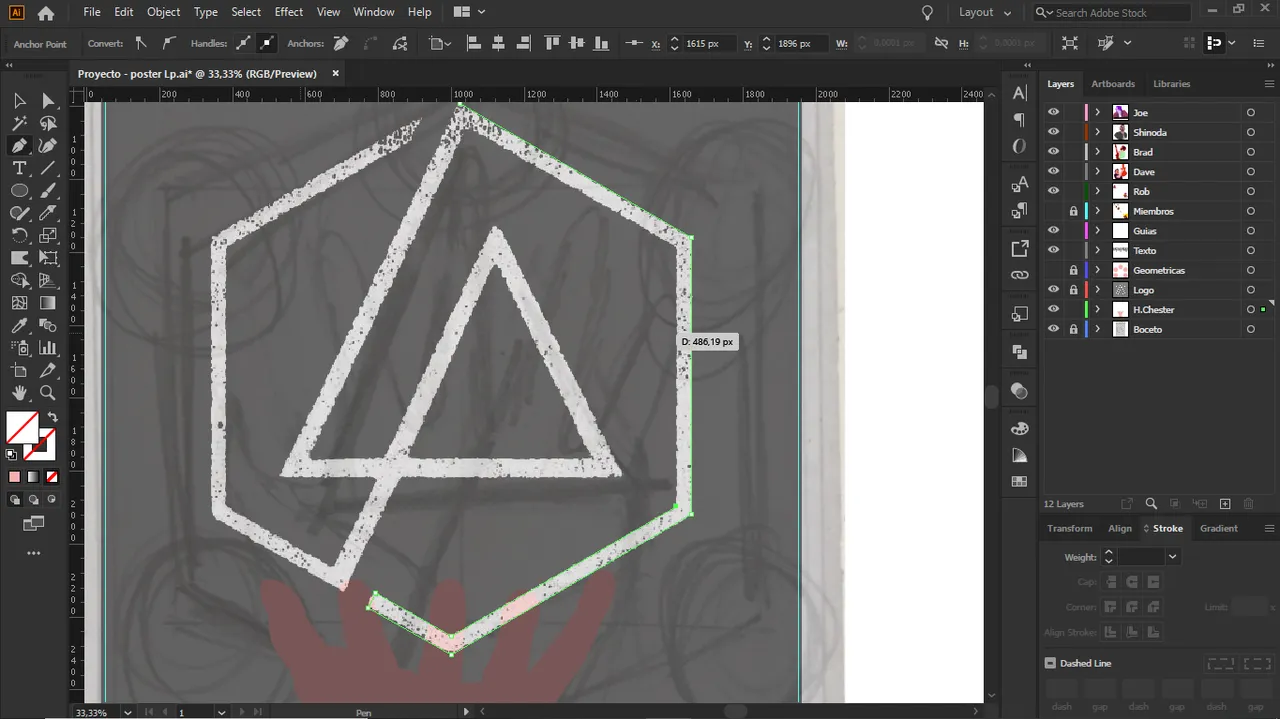Unlock the Logo layer
This screenshot has height=719, width=1280.
(x=1073, y=290)
